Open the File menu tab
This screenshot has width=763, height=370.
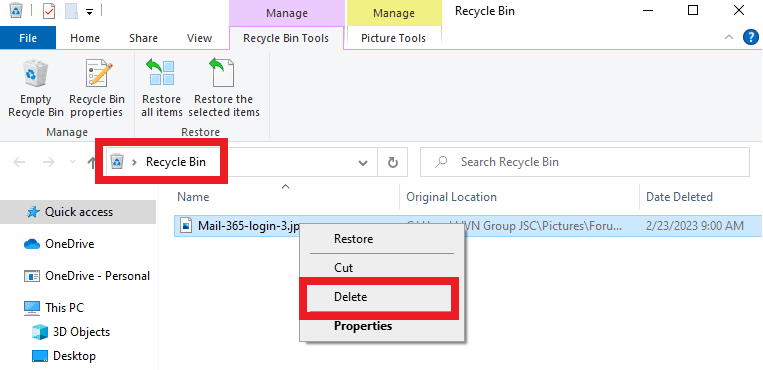point(28,38)
